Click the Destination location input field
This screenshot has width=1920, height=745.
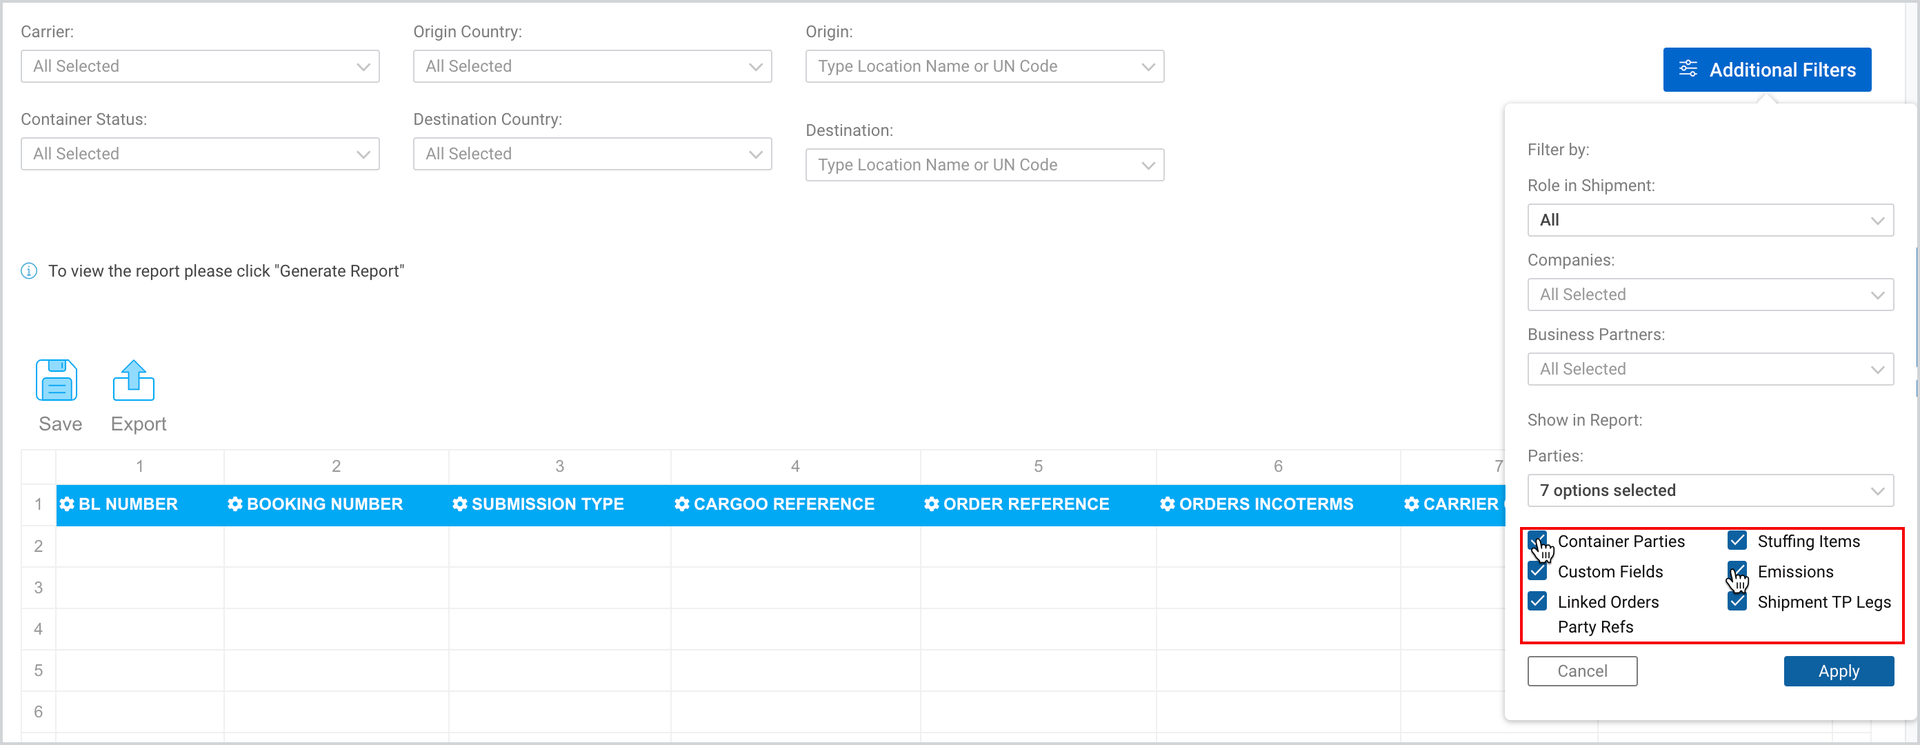click(985, 165)
